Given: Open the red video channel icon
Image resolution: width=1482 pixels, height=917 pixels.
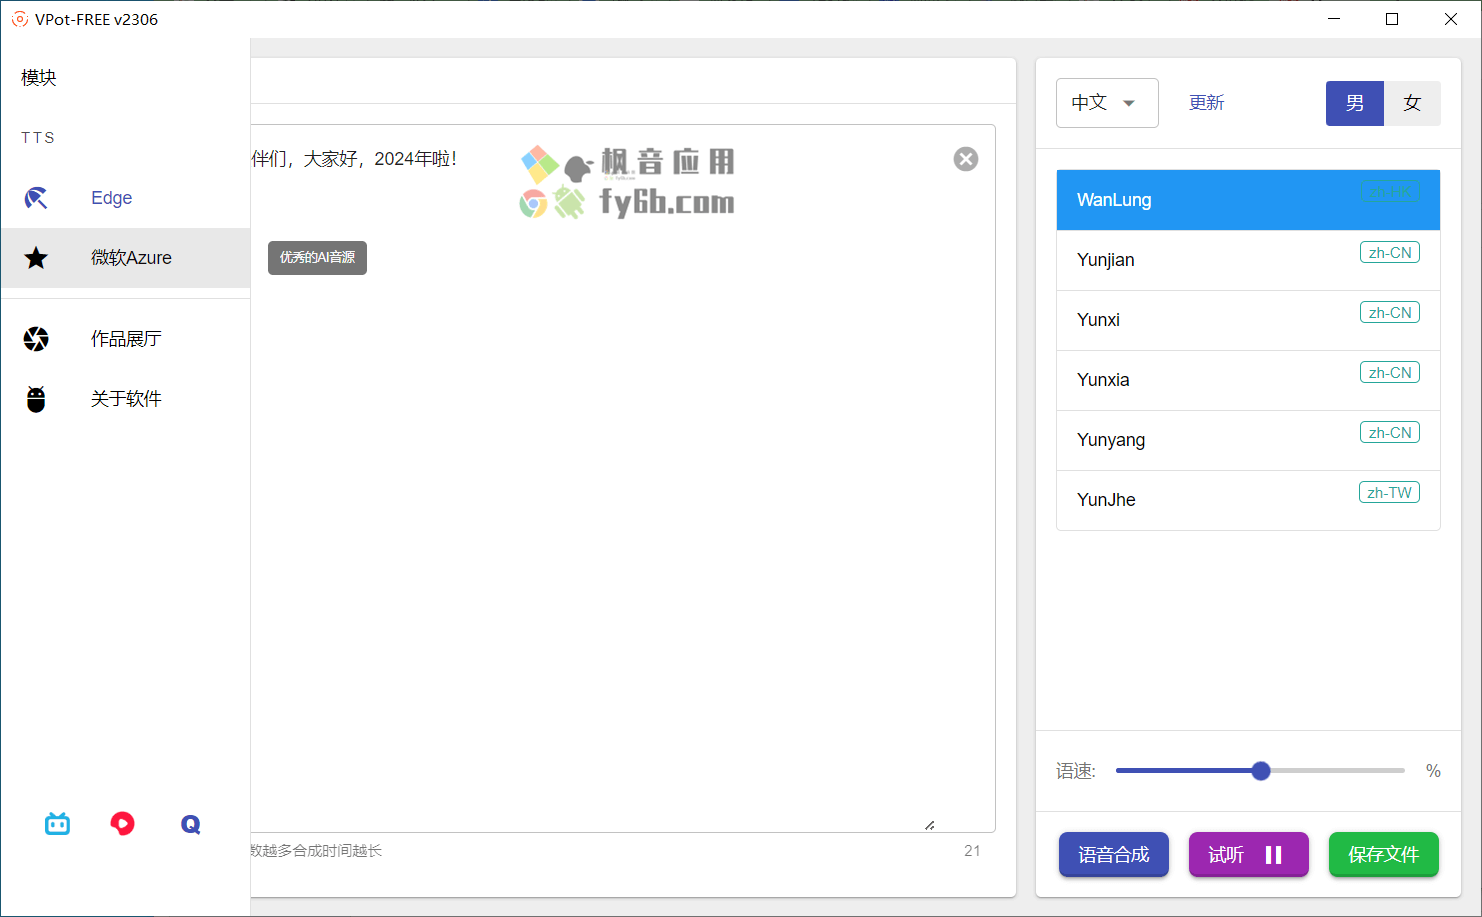Looking at the screenshot, I should pyautogui.click(x=122, y=824).
